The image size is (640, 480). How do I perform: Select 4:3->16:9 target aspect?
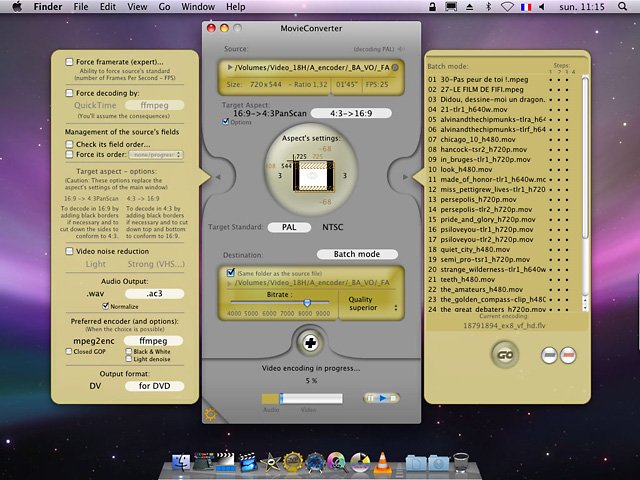pos(351,113)
